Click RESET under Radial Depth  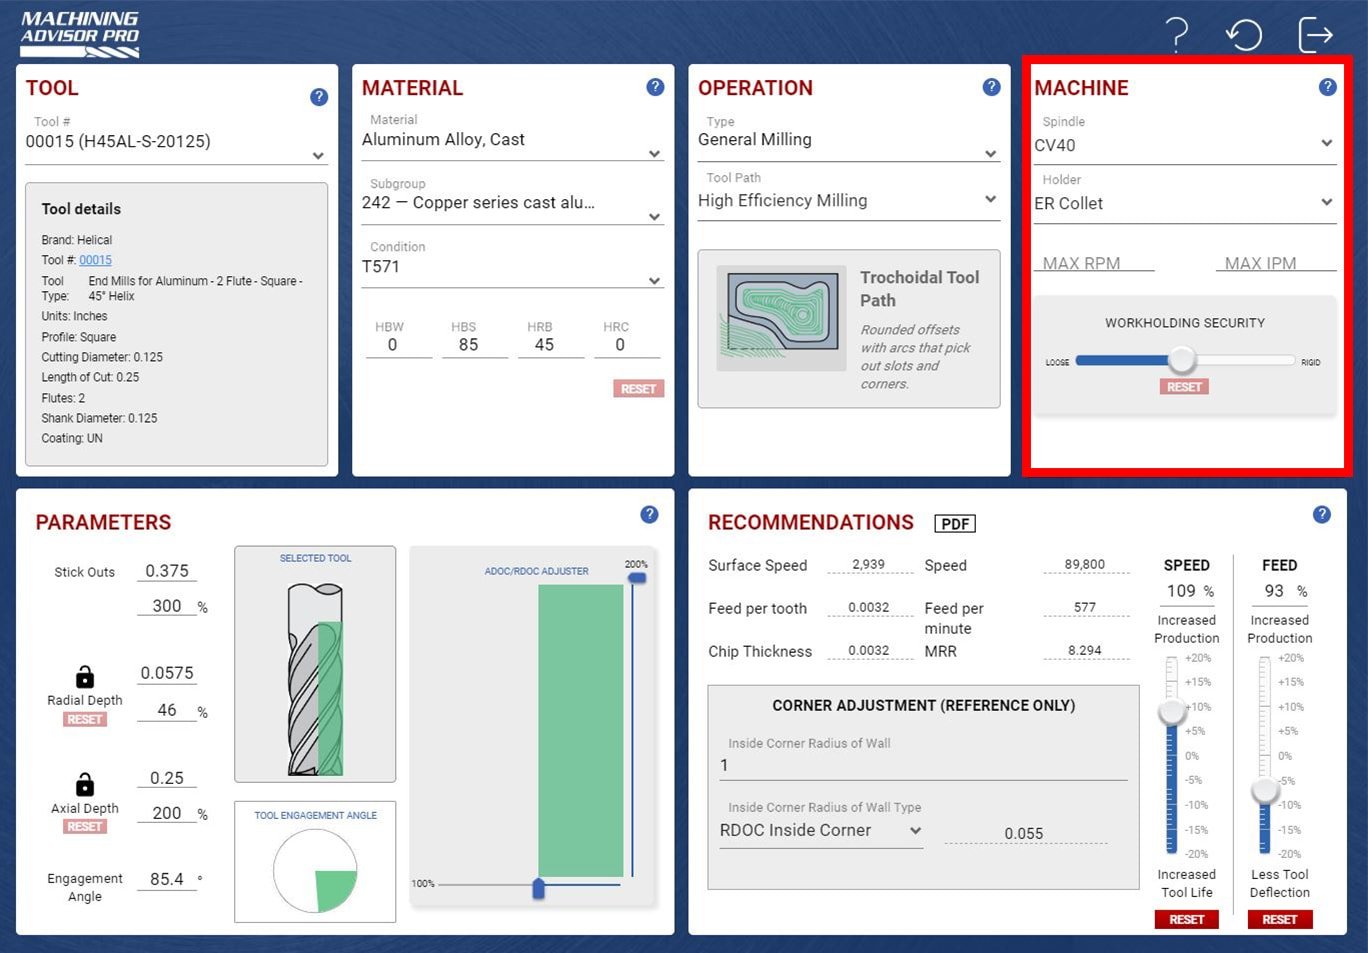[x=85, y=720]
